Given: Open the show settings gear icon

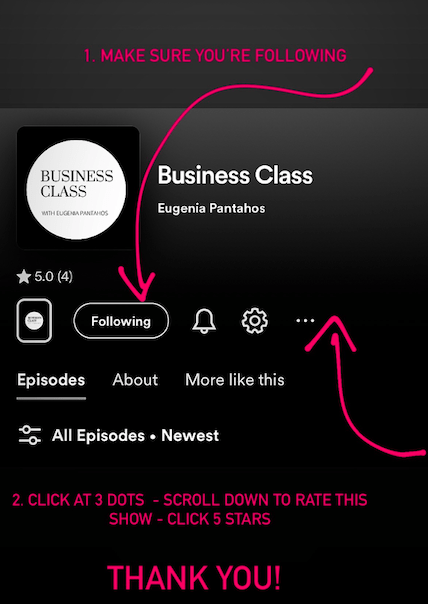Looking at the screenshot, I should coord(254,320).
